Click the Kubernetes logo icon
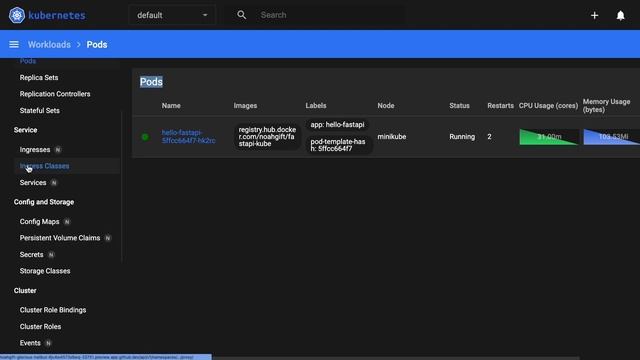The height and width of the screenshot is (360, 640). coord(17,15)
